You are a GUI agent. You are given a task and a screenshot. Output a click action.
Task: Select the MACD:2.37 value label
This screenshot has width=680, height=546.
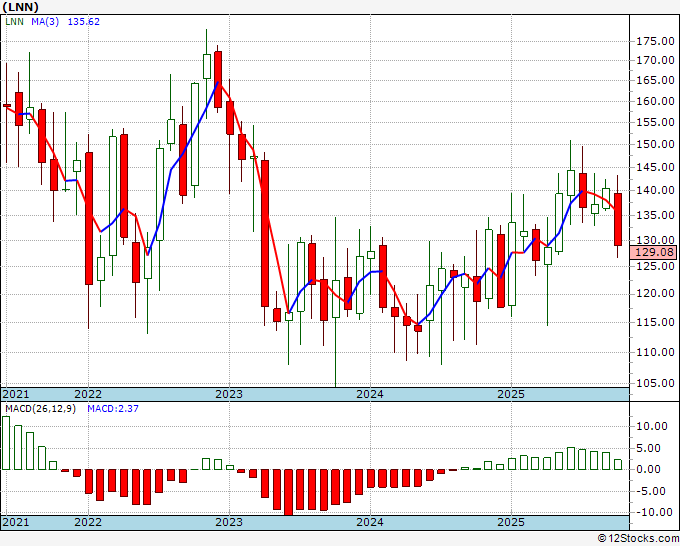point(113,409)
